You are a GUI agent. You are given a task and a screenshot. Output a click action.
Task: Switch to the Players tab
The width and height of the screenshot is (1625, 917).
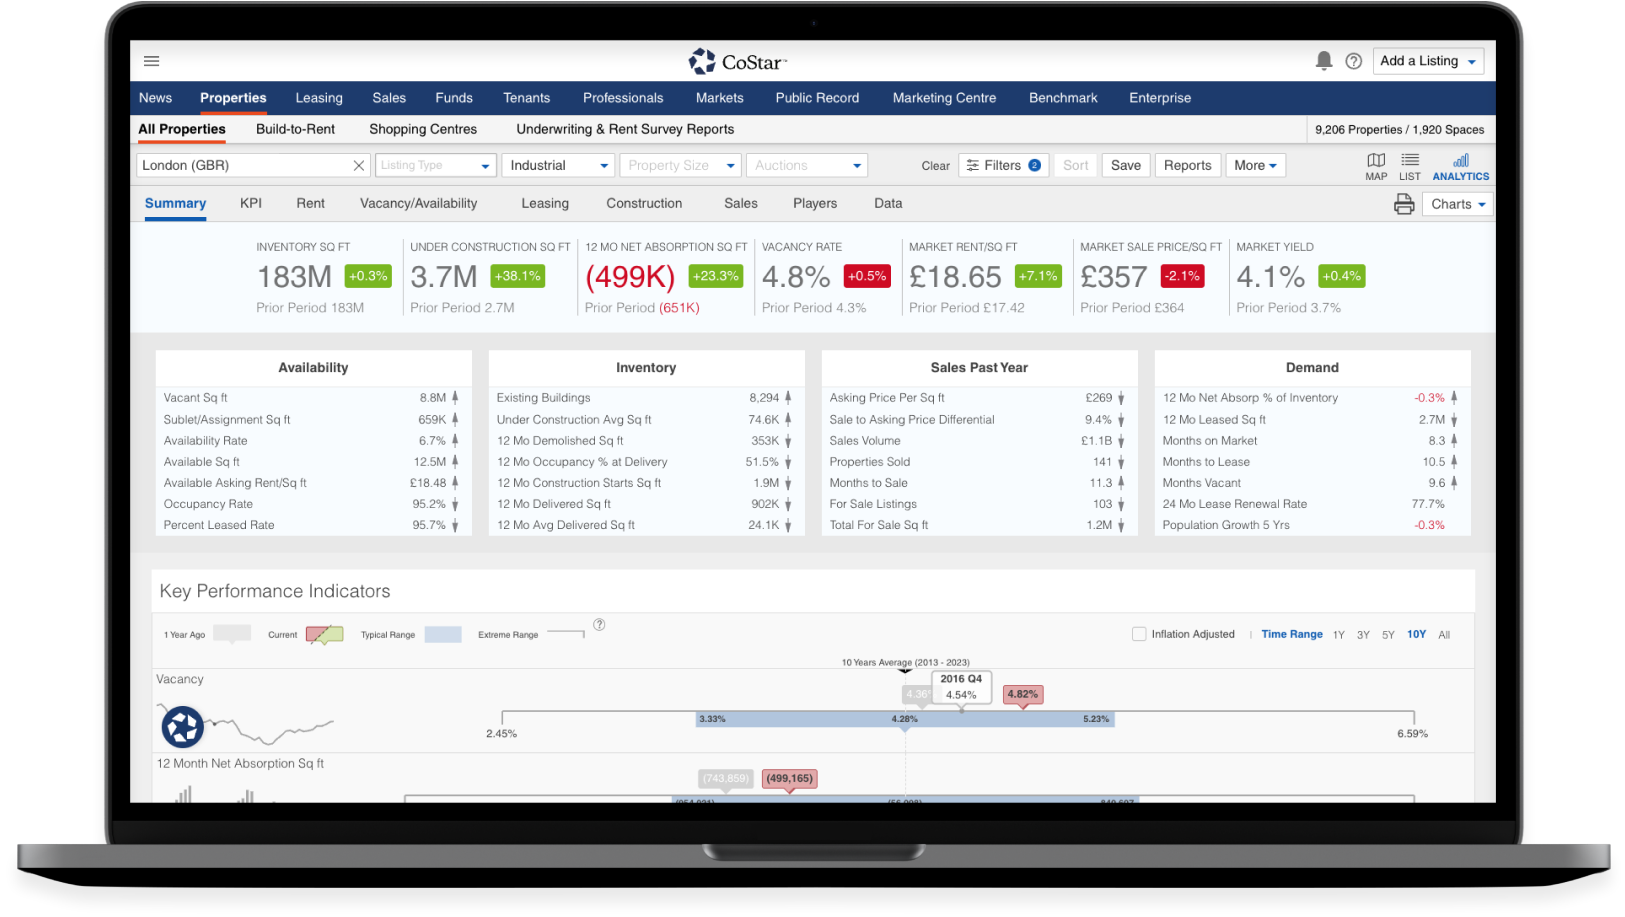tap(815, 203)
